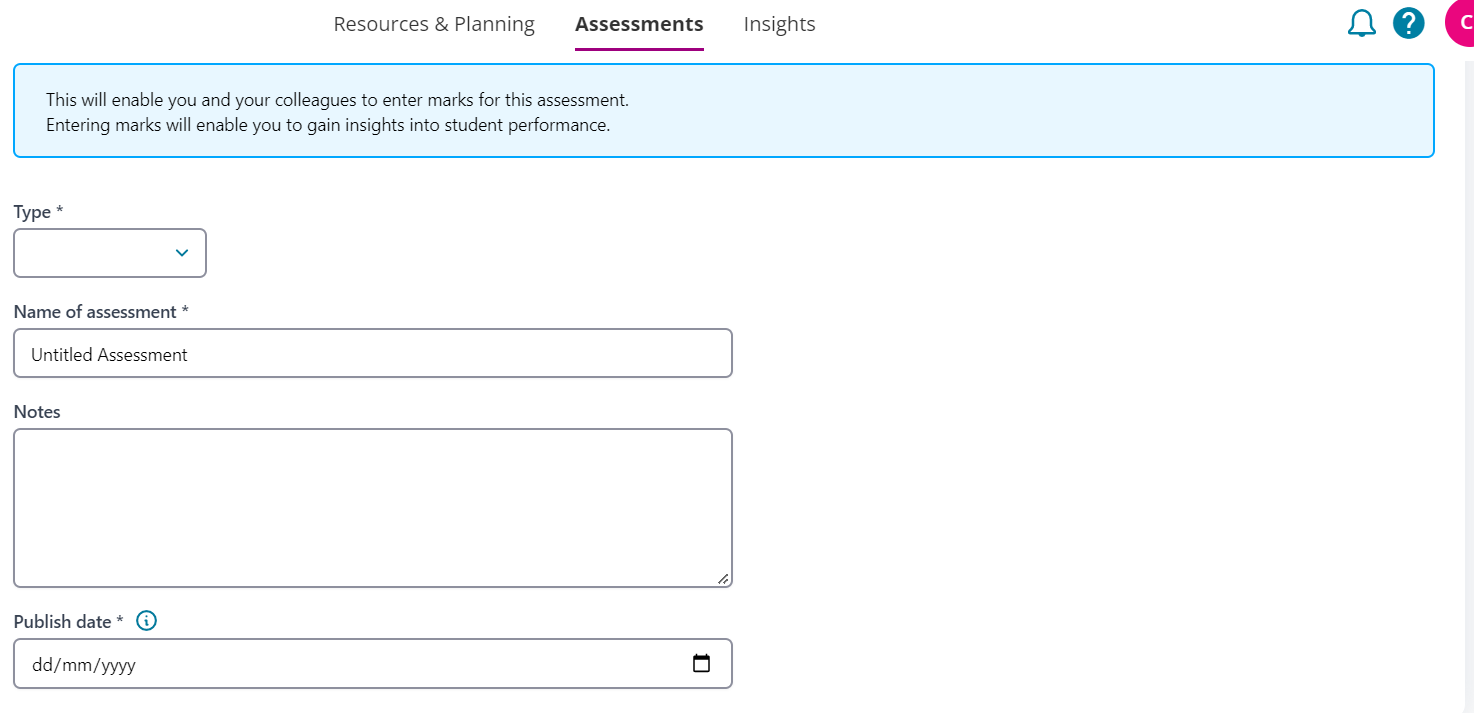The width and height of the screenshot is (1474, 713).
Task: Click the calendar icon at the date field's right edge
Action: tap(702, 662)
